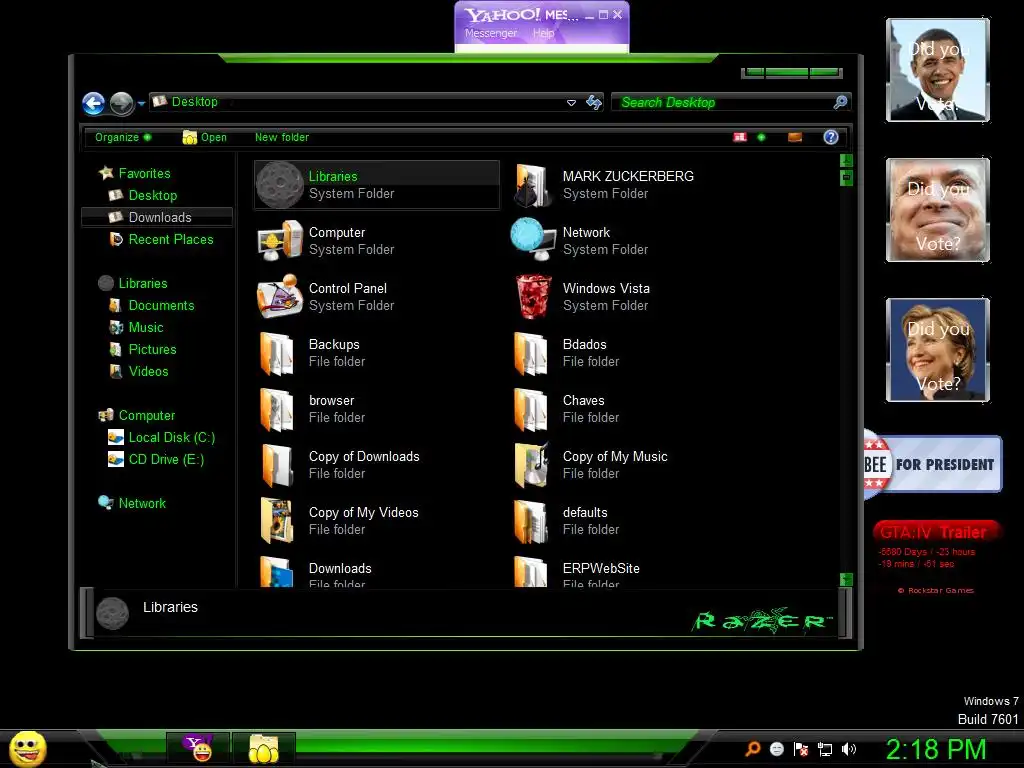Open Recent Places in the sidebar
Viewport: 1024px width, 768px height.
click(x=161, y=240)
